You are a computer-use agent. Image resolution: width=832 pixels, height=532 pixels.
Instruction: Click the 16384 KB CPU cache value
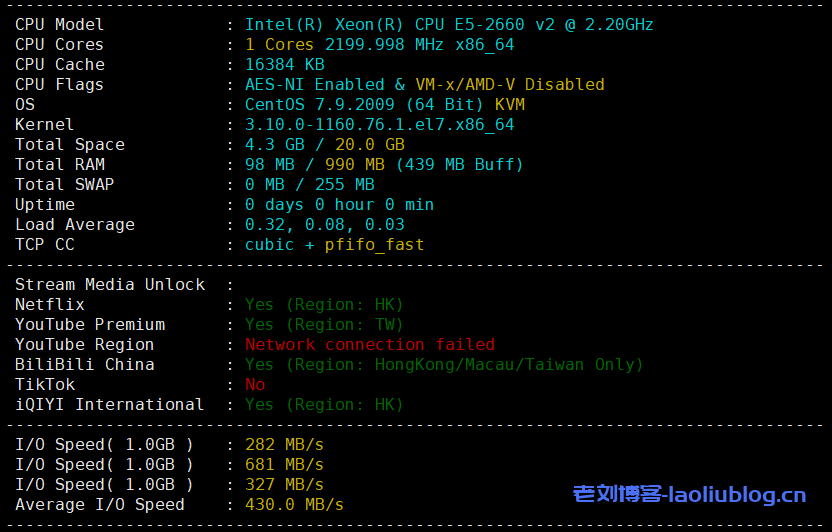[284, 64]
